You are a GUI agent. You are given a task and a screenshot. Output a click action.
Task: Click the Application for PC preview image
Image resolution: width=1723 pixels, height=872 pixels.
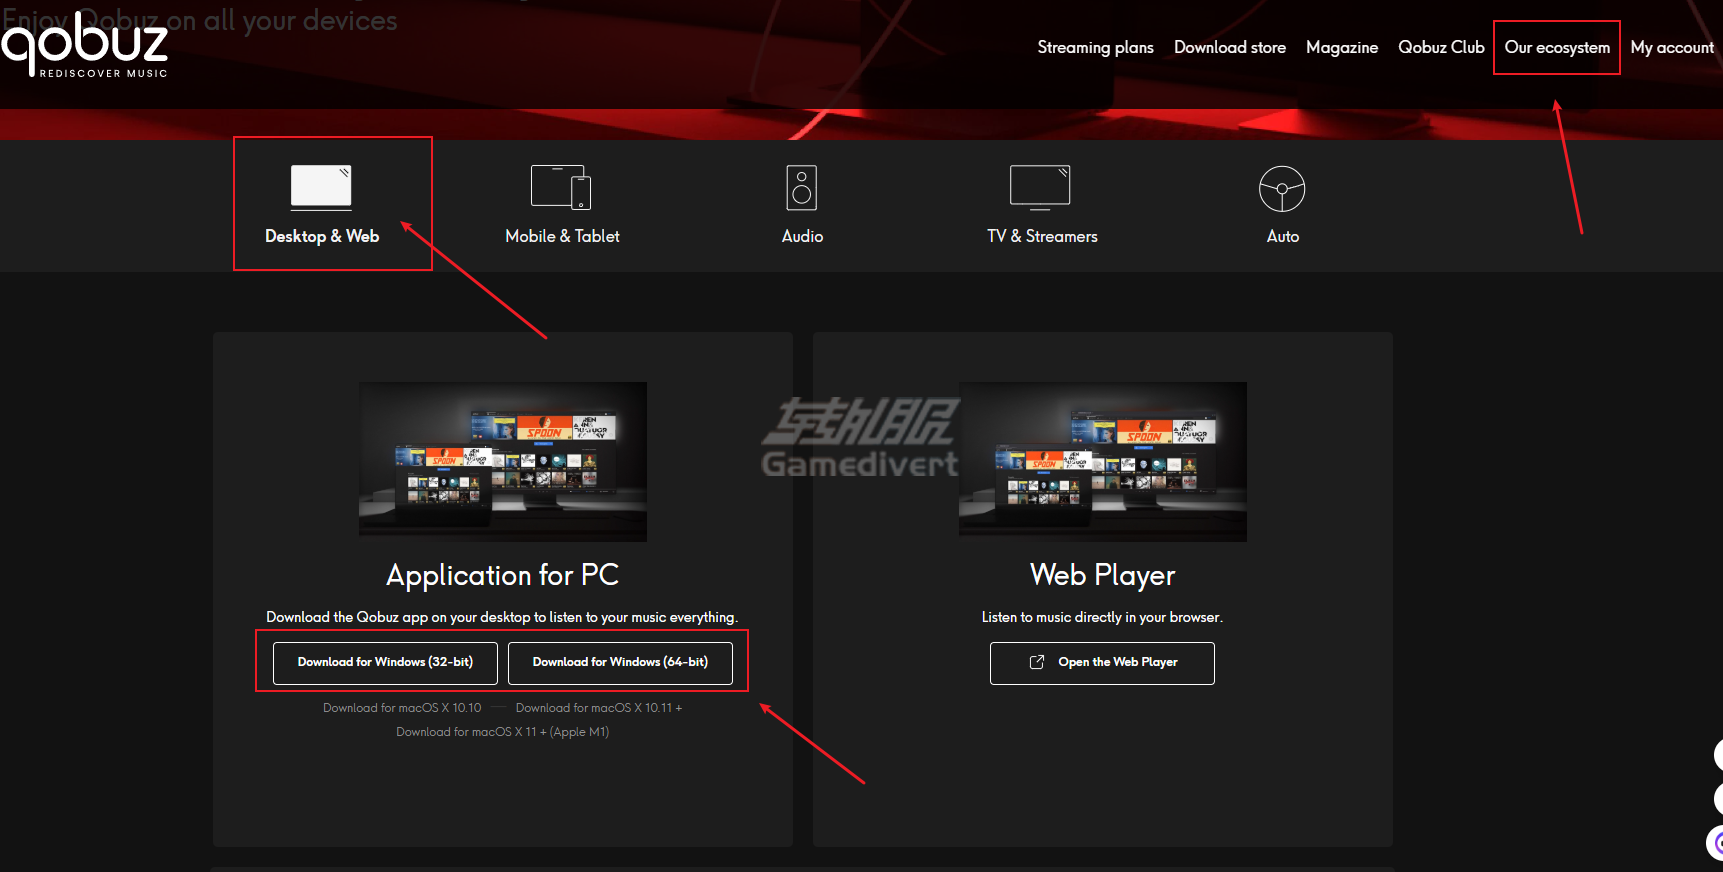coord(502,461)
